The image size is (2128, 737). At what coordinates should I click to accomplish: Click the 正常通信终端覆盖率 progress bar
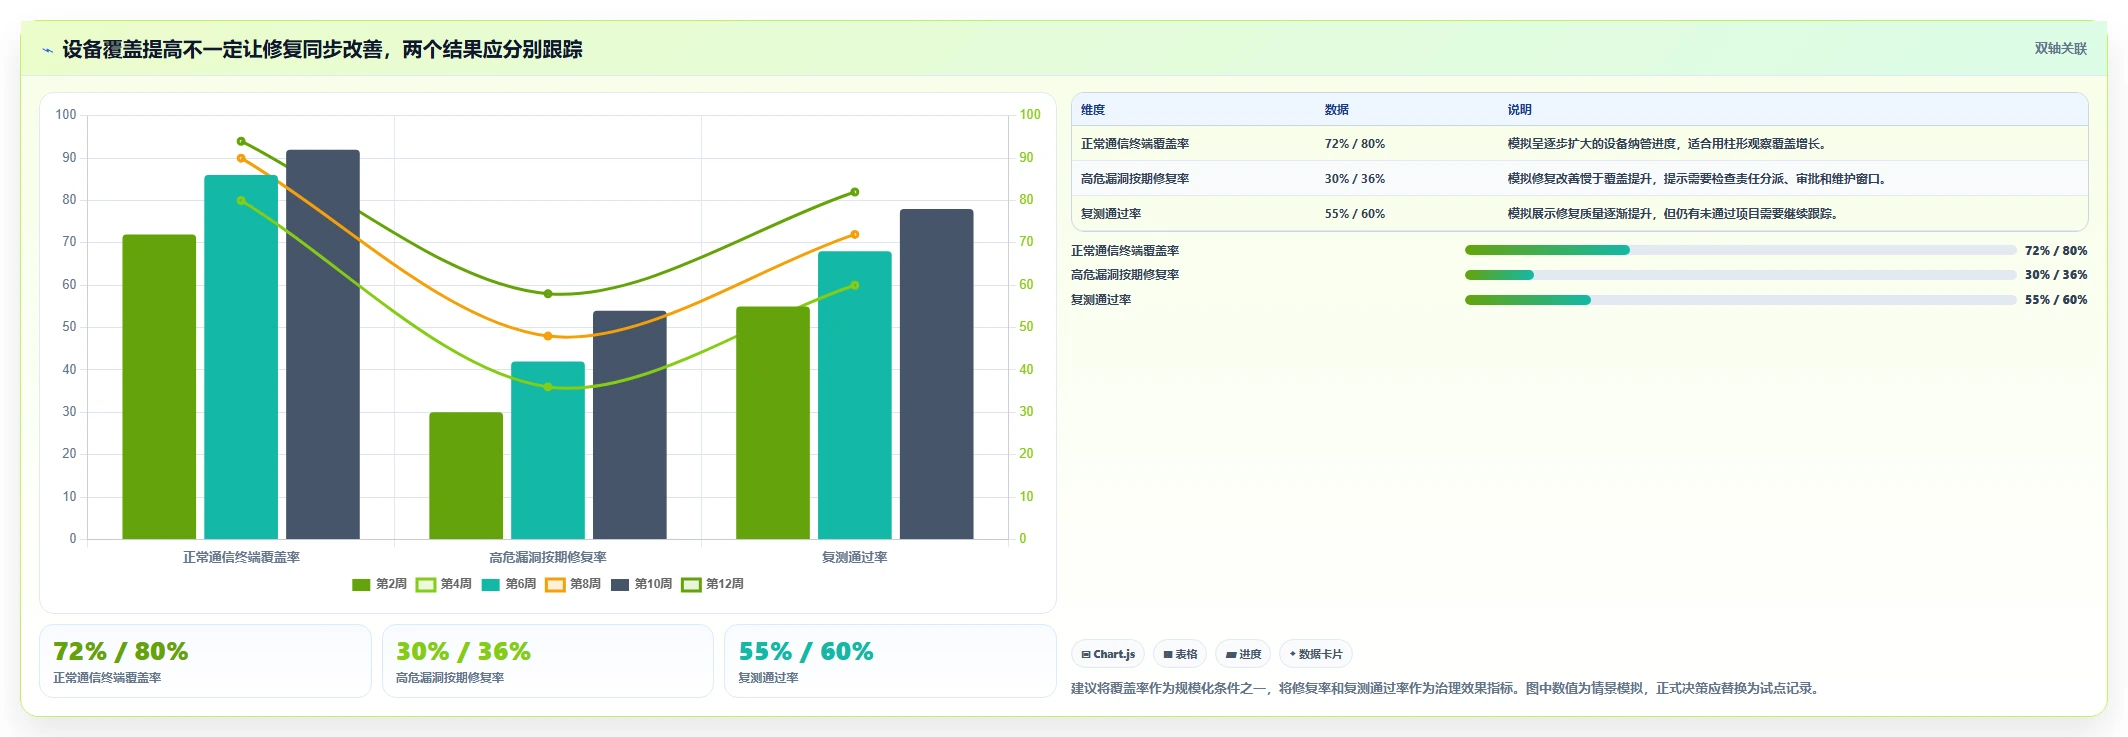pyautogui.click(x=1740, y=250)
